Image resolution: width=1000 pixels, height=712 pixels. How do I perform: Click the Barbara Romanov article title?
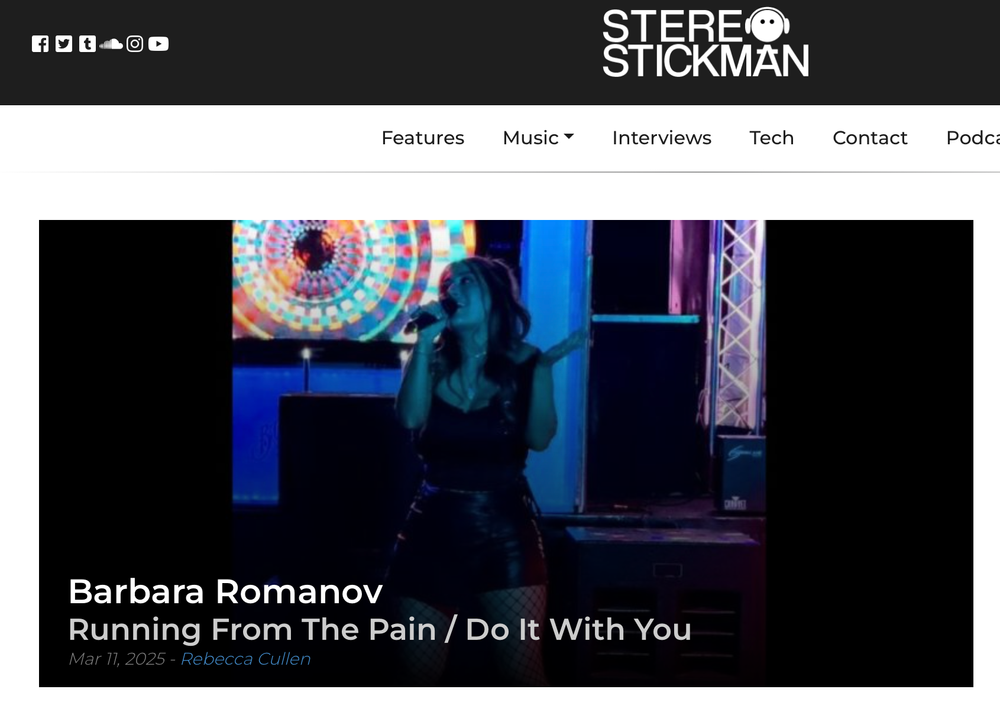(x=226, y=591)
